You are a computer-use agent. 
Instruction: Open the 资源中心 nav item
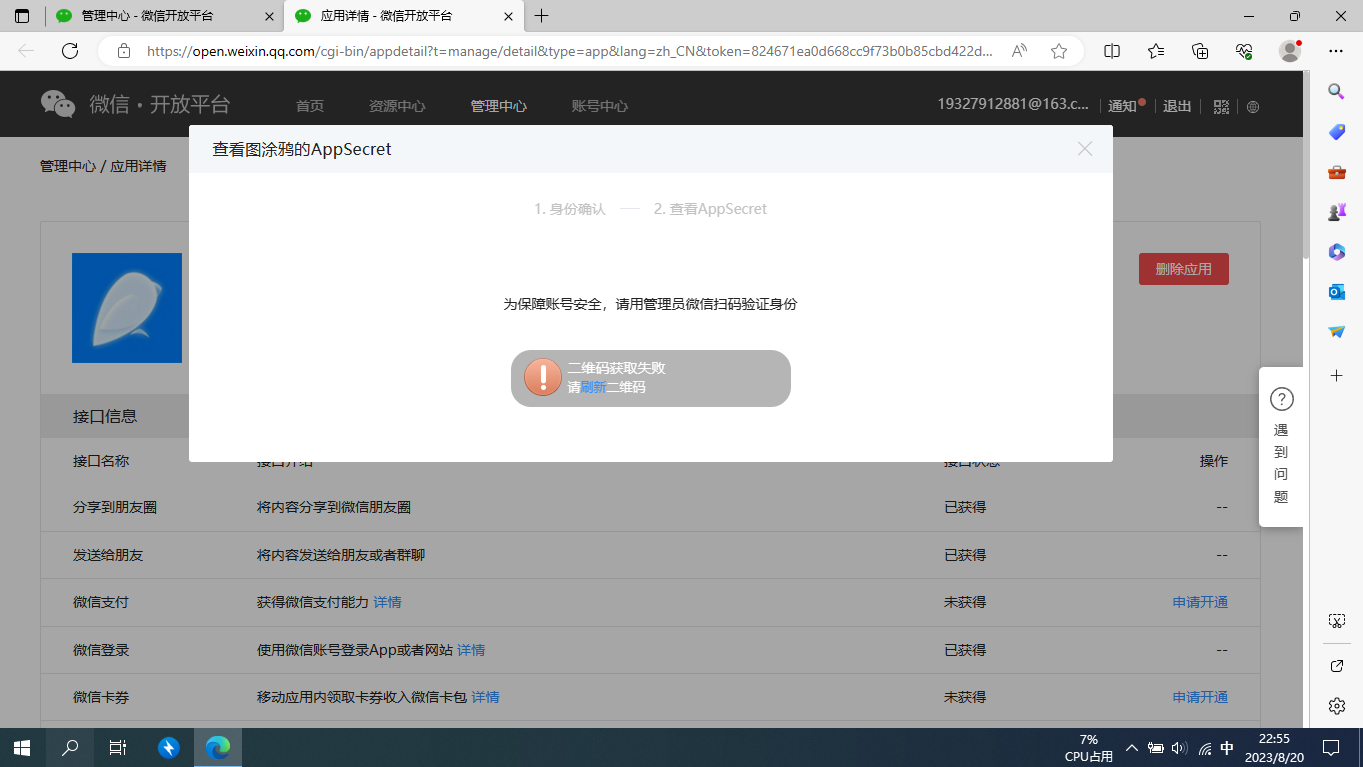(x=397, y=106)
